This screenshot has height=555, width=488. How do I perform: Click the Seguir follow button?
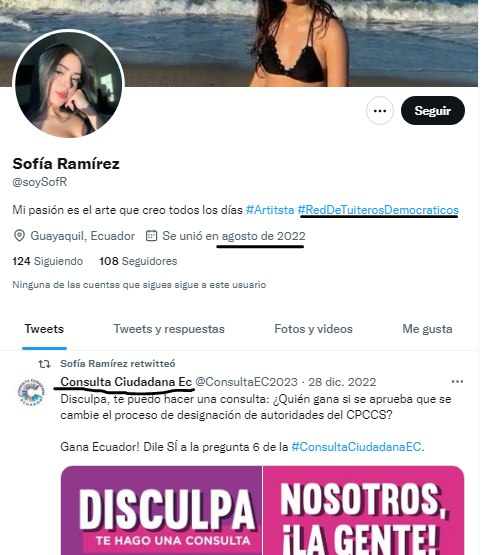click(x=432, y=111)
